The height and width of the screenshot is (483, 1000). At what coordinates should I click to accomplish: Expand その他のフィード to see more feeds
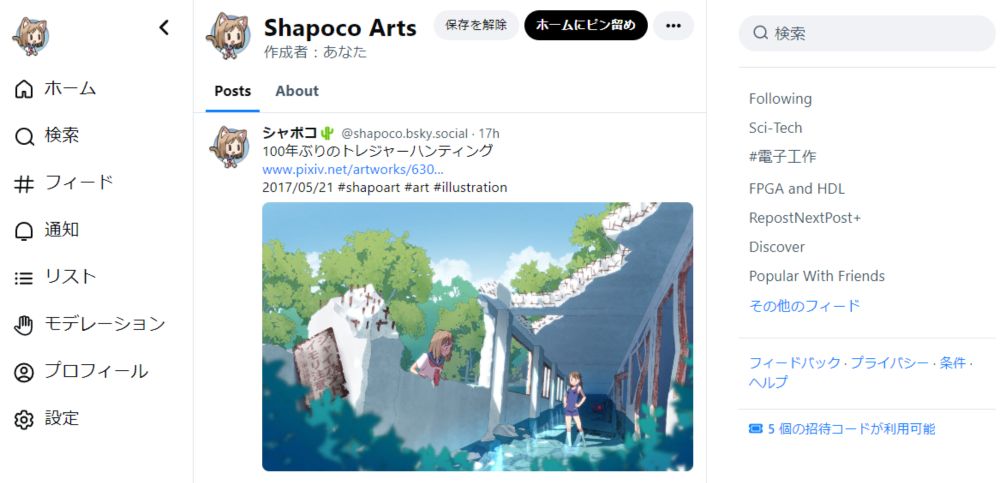coord(804,306)
